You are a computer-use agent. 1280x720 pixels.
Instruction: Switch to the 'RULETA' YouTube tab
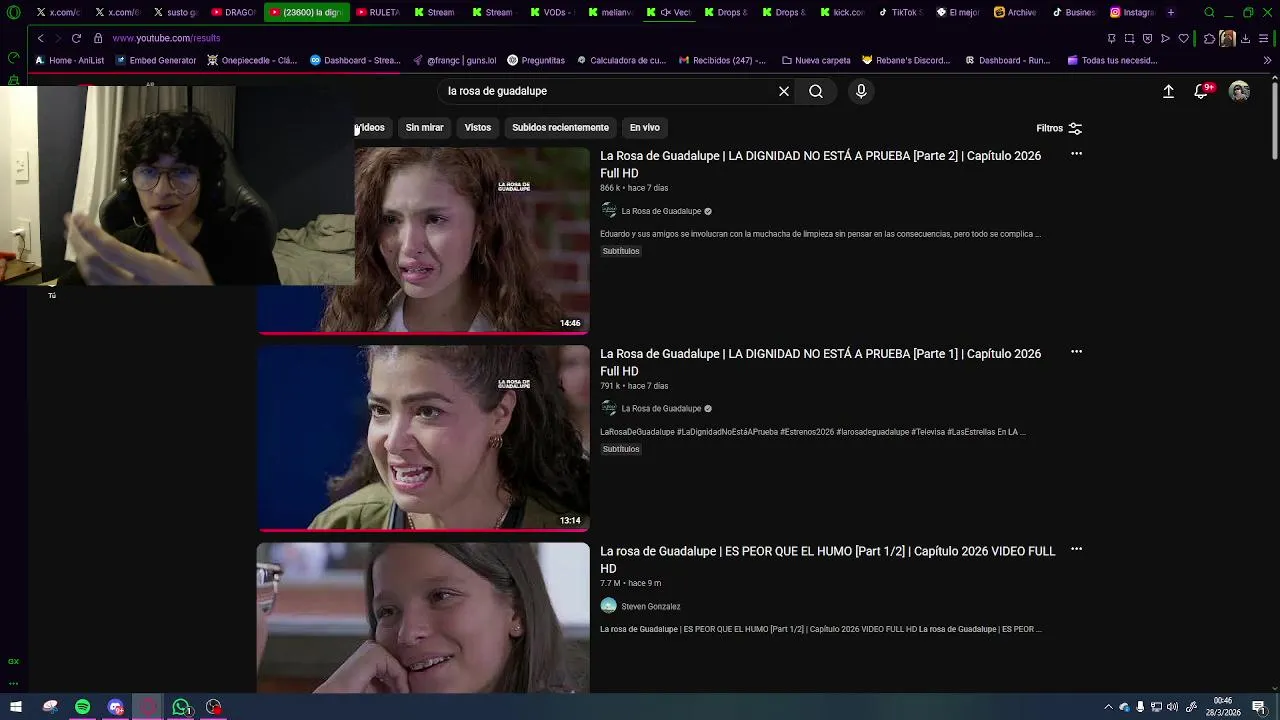[378, 12]
